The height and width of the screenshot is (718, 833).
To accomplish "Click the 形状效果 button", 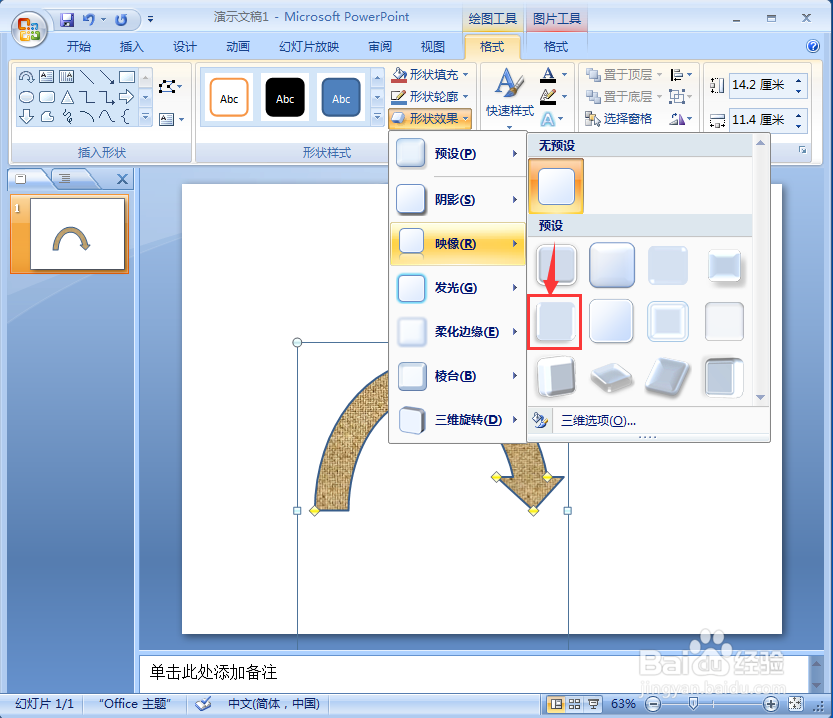I will (430, 118).
